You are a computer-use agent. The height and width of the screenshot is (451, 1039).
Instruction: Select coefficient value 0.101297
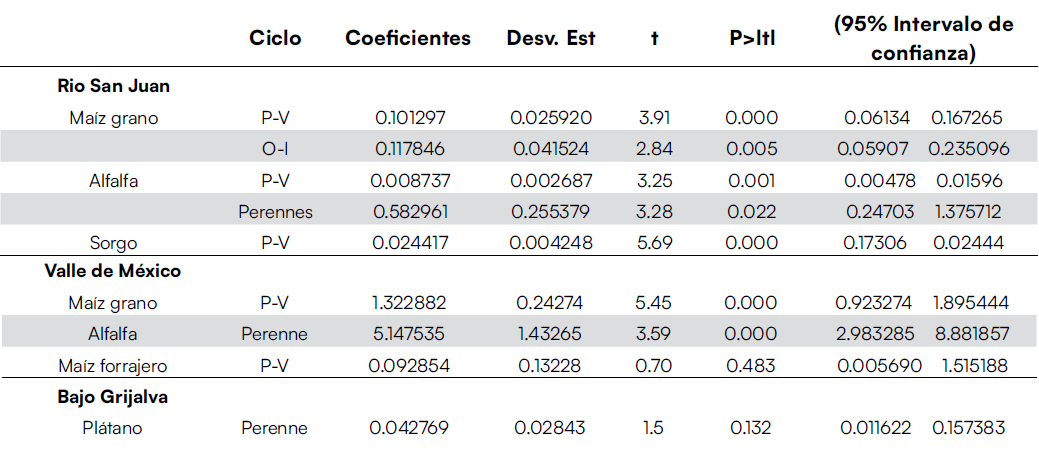[x=410, y=118]
